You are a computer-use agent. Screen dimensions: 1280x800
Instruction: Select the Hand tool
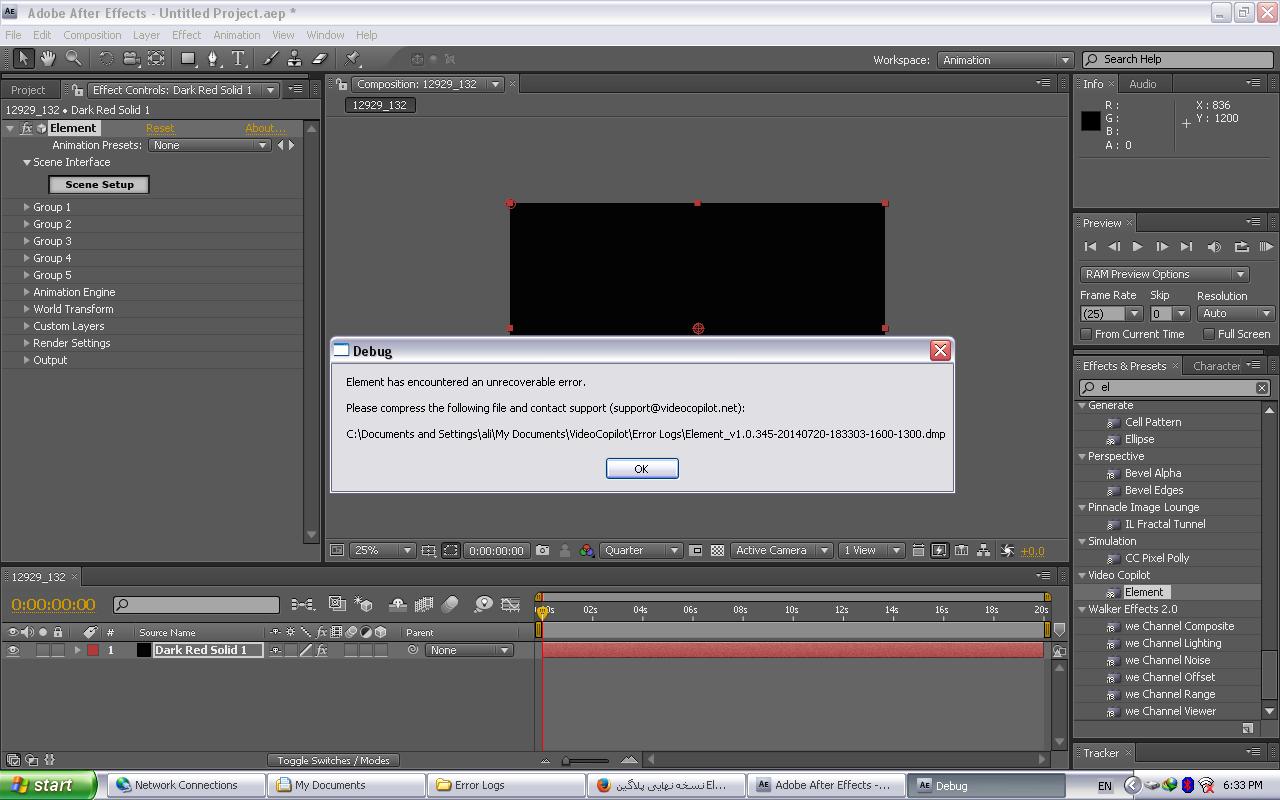pos(48,59)
